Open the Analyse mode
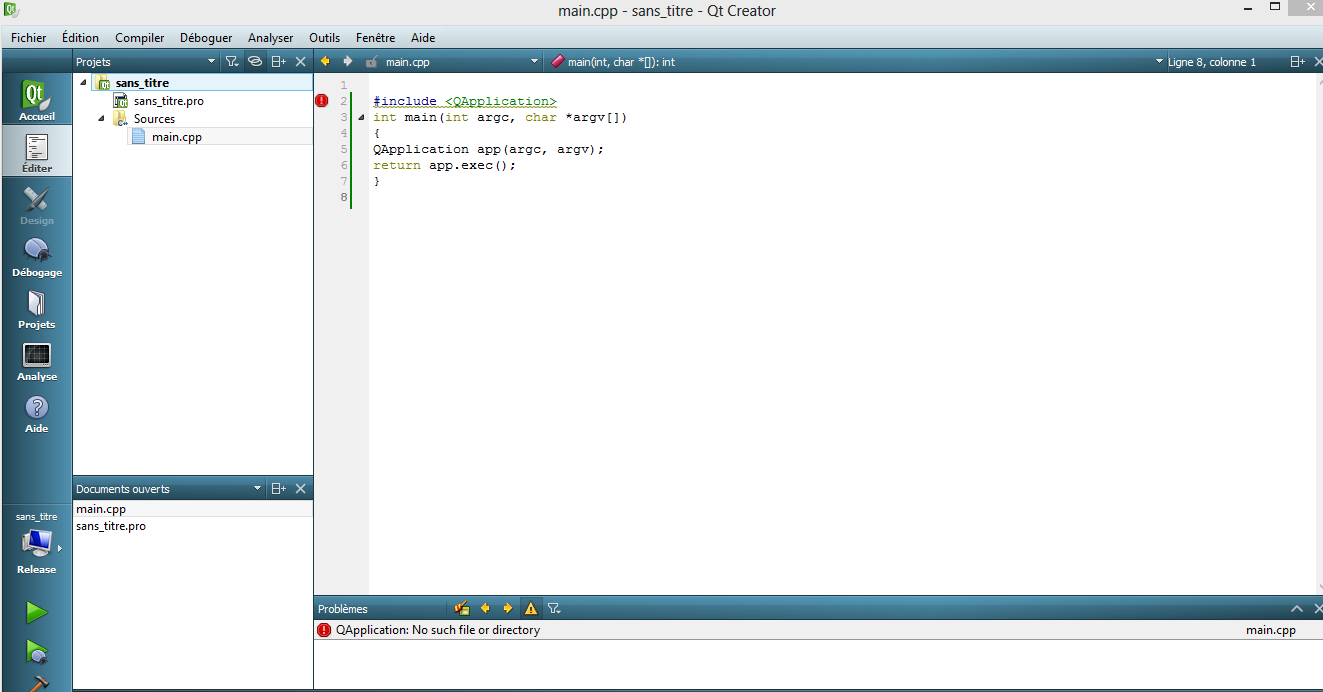 click(x=36, y=360)
